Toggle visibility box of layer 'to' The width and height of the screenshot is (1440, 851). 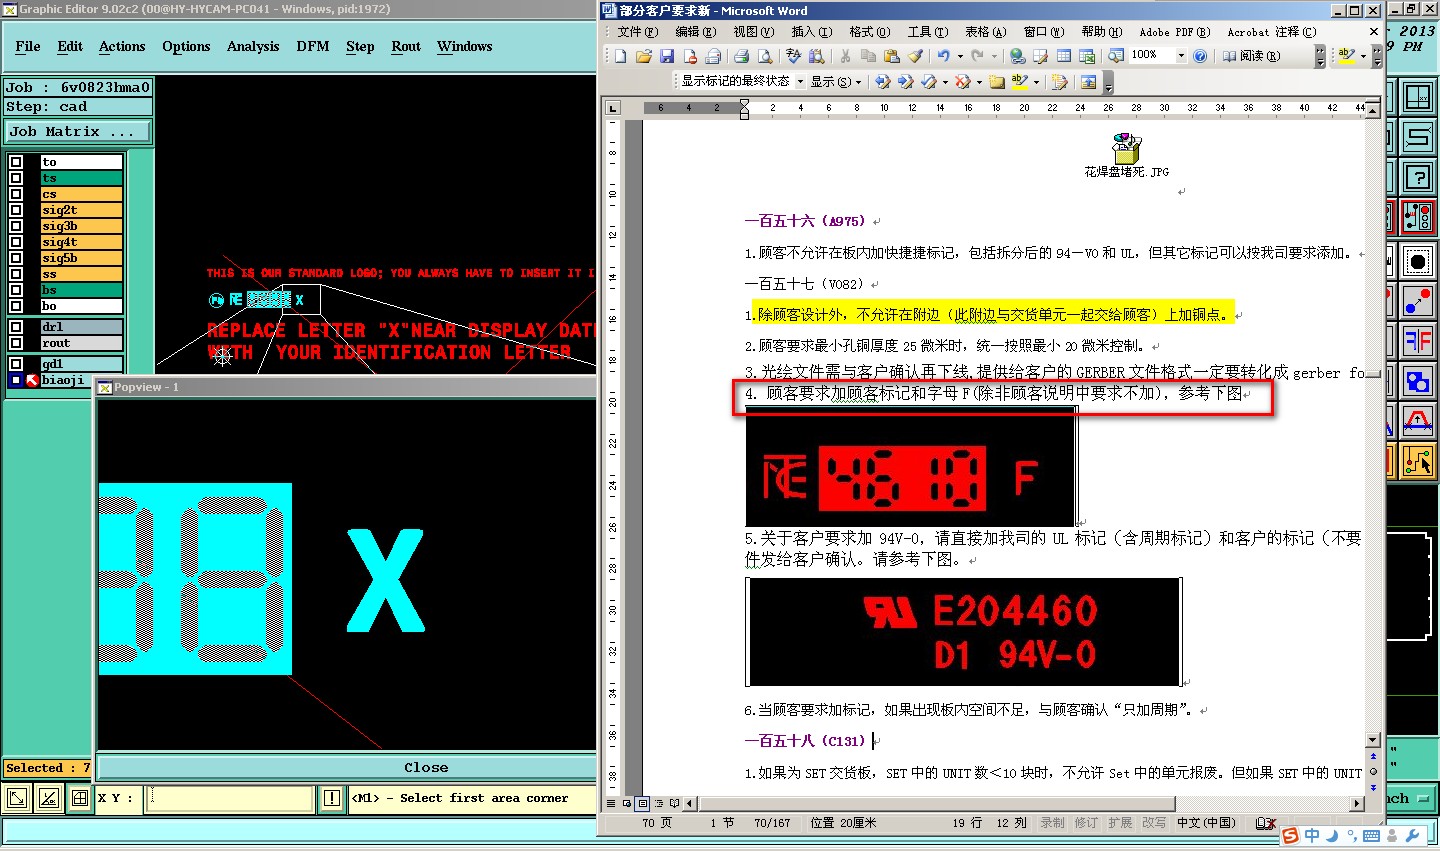16,162
